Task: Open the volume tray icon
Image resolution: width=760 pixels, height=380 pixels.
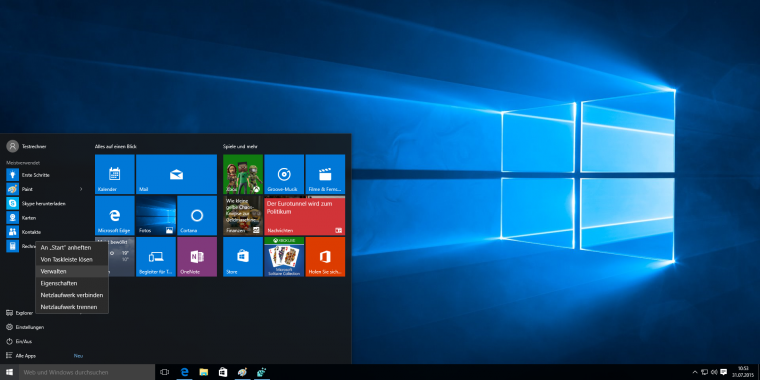Action: tap(714, 372)
